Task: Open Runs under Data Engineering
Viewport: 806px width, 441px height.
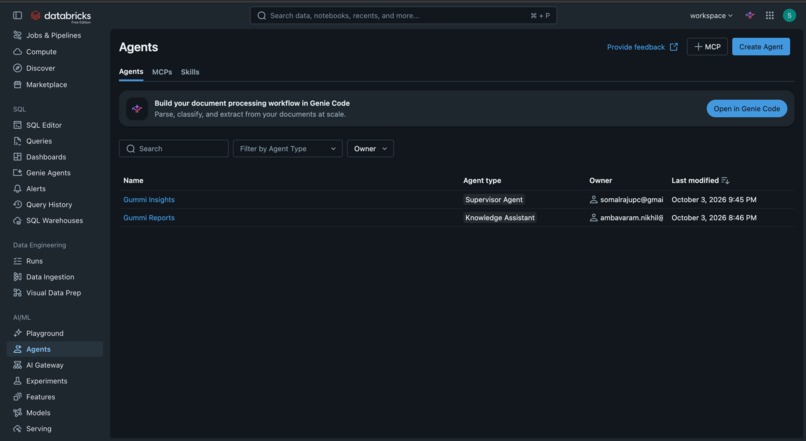Action: click(x=34, y=261)
